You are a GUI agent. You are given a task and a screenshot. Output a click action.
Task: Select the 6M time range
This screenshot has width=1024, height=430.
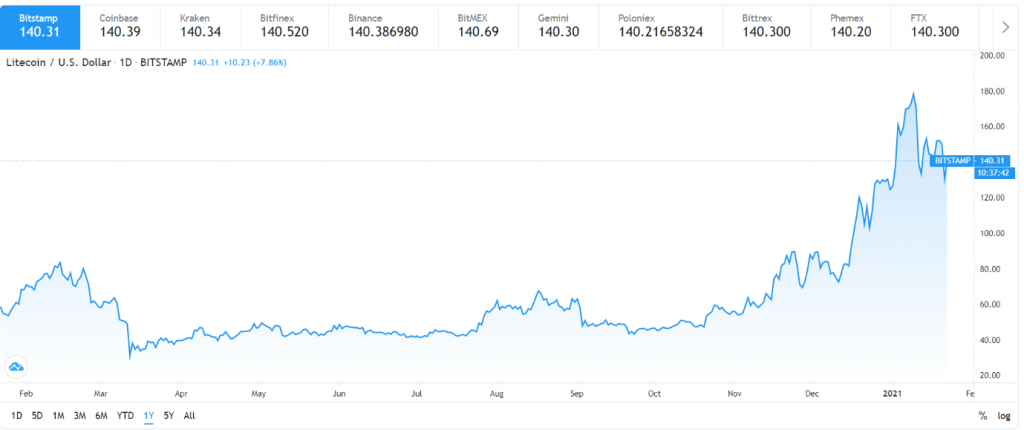click(x=101, y=415)
